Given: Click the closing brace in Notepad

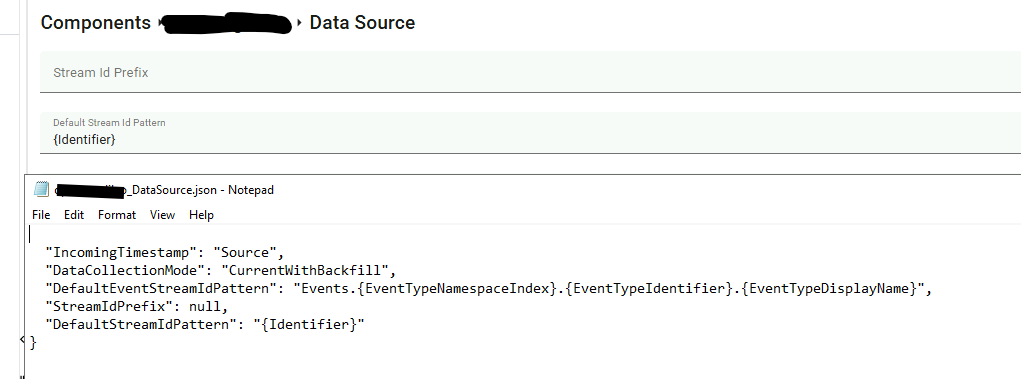Looking at the screenshot, I should [x=33, y=342].
